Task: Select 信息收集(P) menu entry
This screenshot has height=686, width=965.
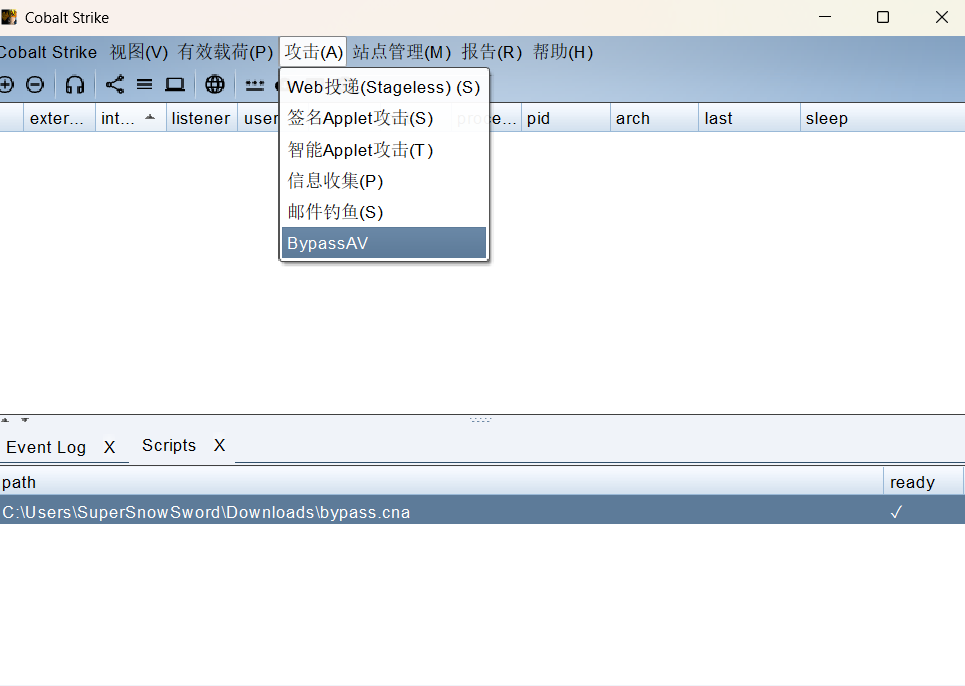Action: point(383,181)
